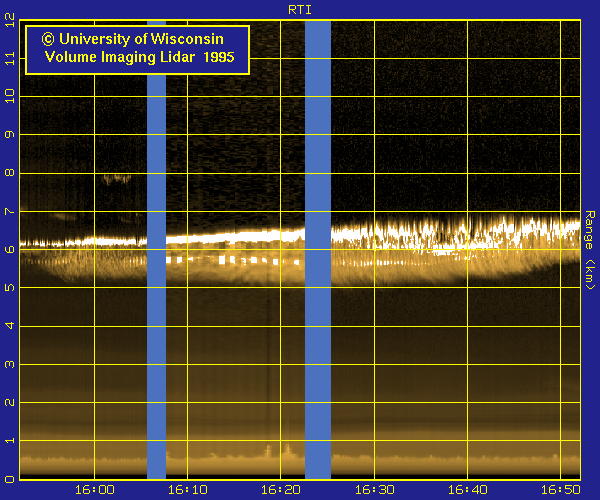This screenshot has height=500, width=600.
Task: Click the 9 km range tick label
Action: pyautogui.click(x=10, y=134)
